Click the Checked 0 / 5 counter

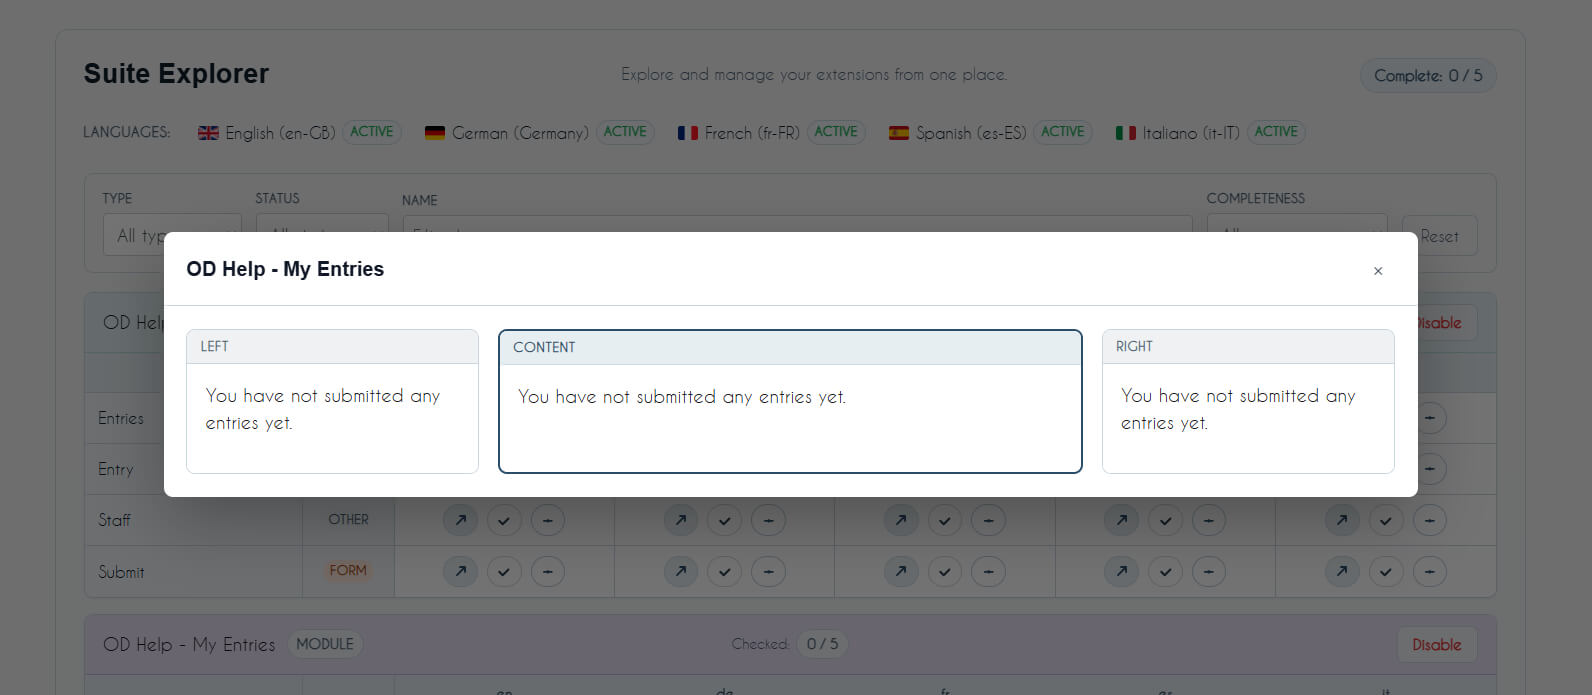[x=790, y=644]
